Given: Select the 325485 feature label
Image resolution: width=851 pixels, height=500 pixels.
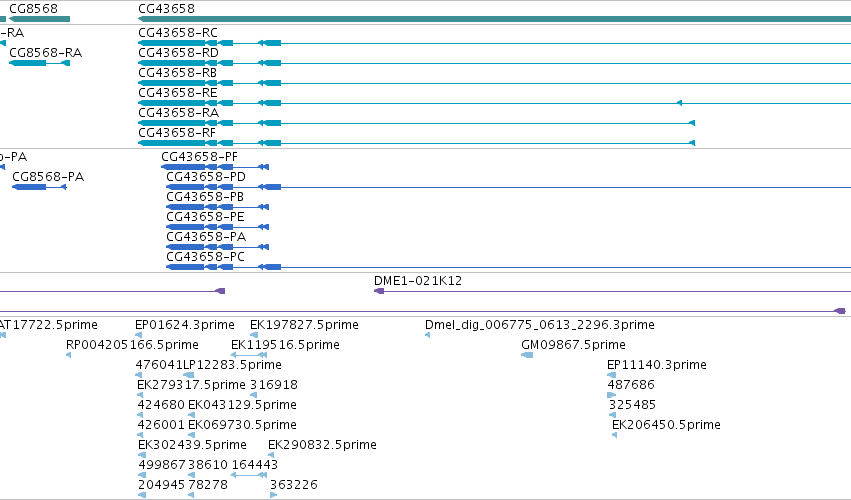Looking at the screenshot, I should (x=632, y=405).
